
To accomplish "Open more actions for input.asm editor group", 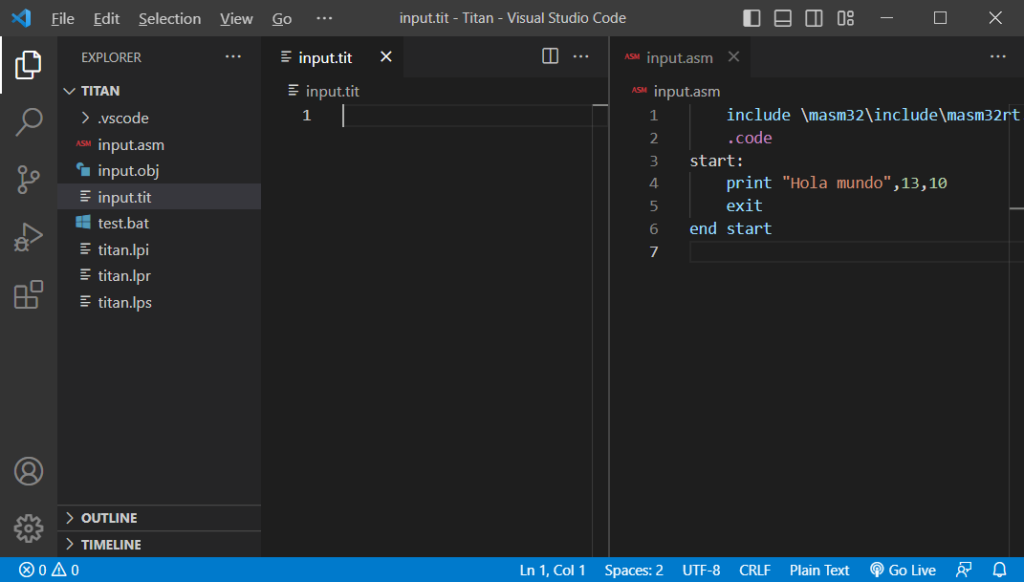I will tap(998, 57).
